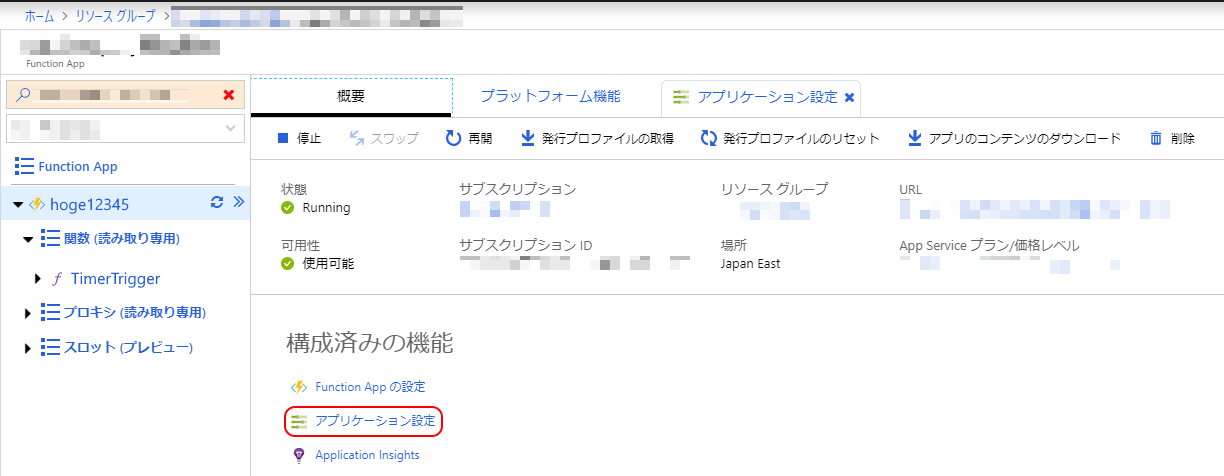Screen dimensions: 1224x476
Task: Collapse the hoge12345 tree node
Action: pos(18,204)
